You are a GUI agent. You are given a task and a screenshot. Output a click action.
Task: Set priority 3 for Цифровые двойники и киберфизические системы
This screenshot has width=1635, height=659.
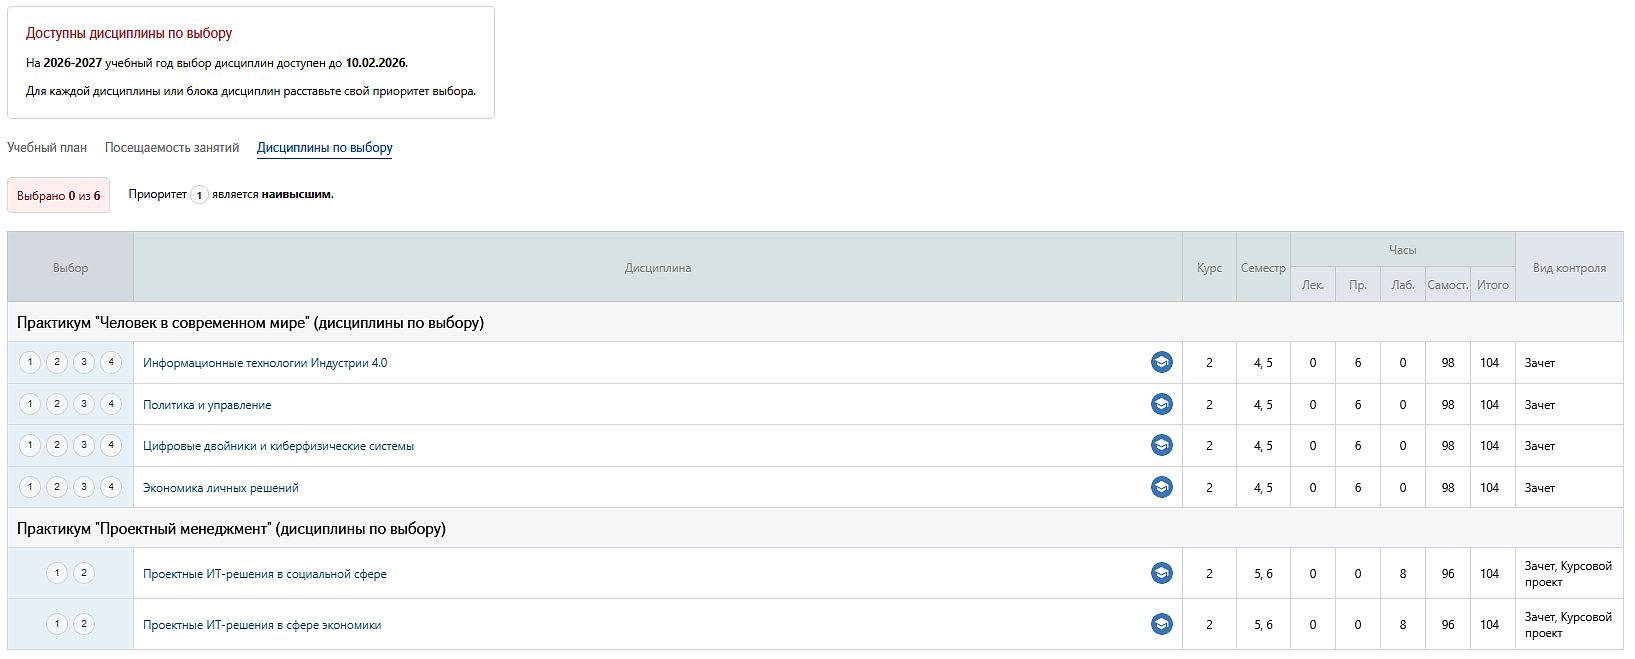coord(84,445)
